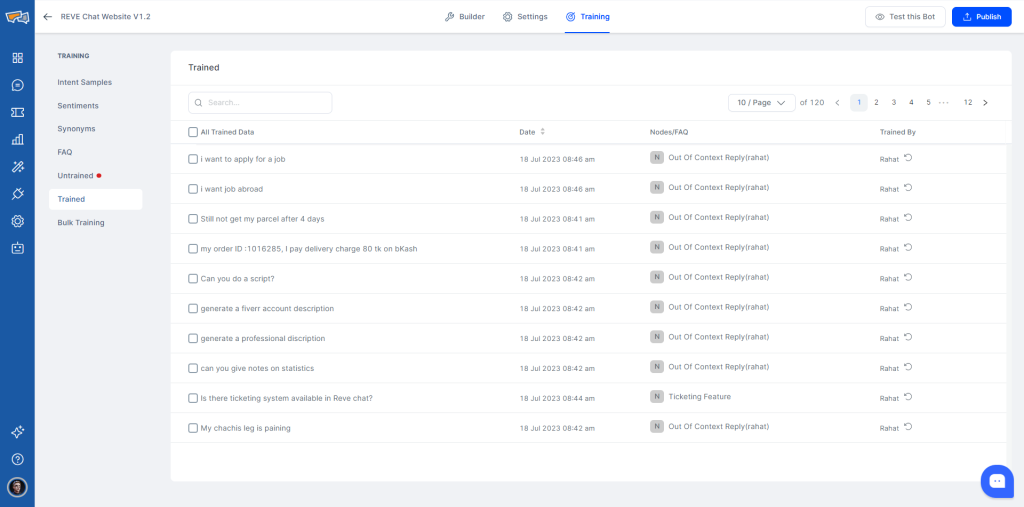This screenshot has width=1024, height=507.
Task: Click the sparkle AI icon in sidebar
Action: coord(18,432)
